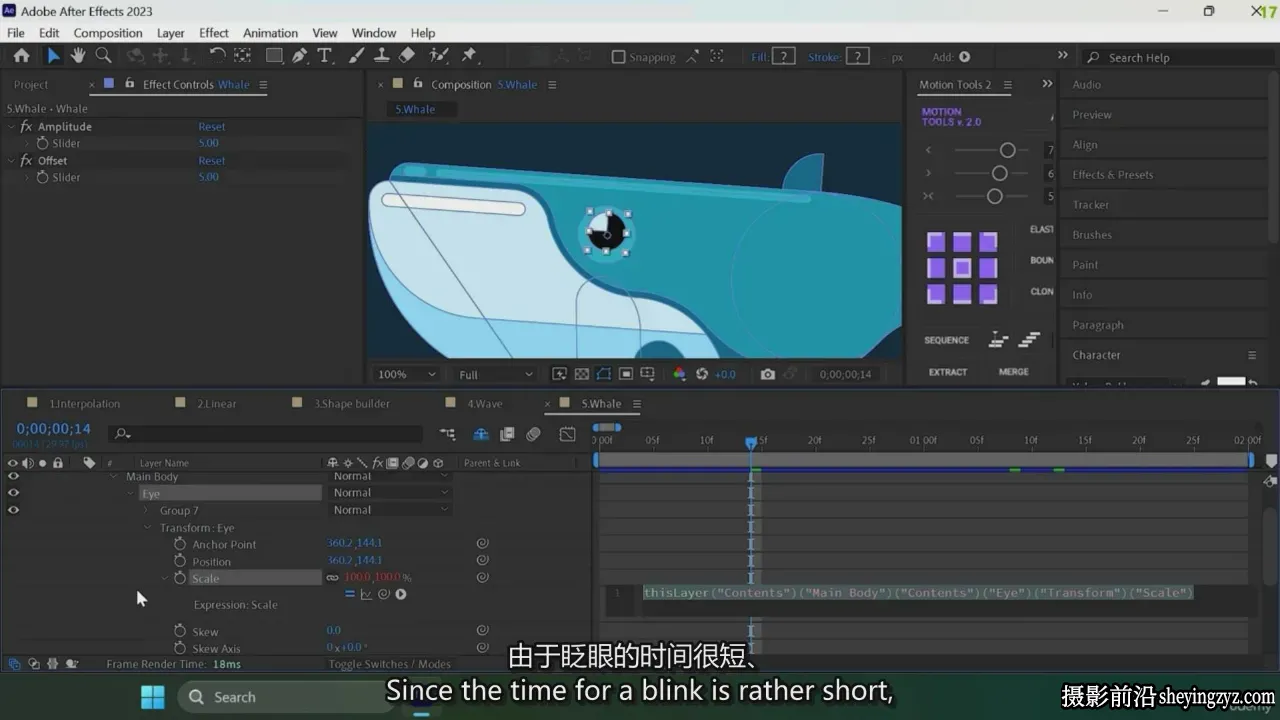Open the Full resolution dropdown
Image resolution: width=1280 pixels, height=720 pixels.
point(496,374)
